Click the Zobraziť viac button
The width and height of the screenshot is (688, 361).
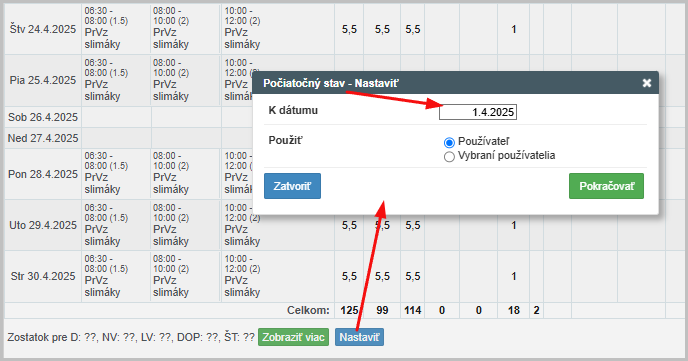293,337
